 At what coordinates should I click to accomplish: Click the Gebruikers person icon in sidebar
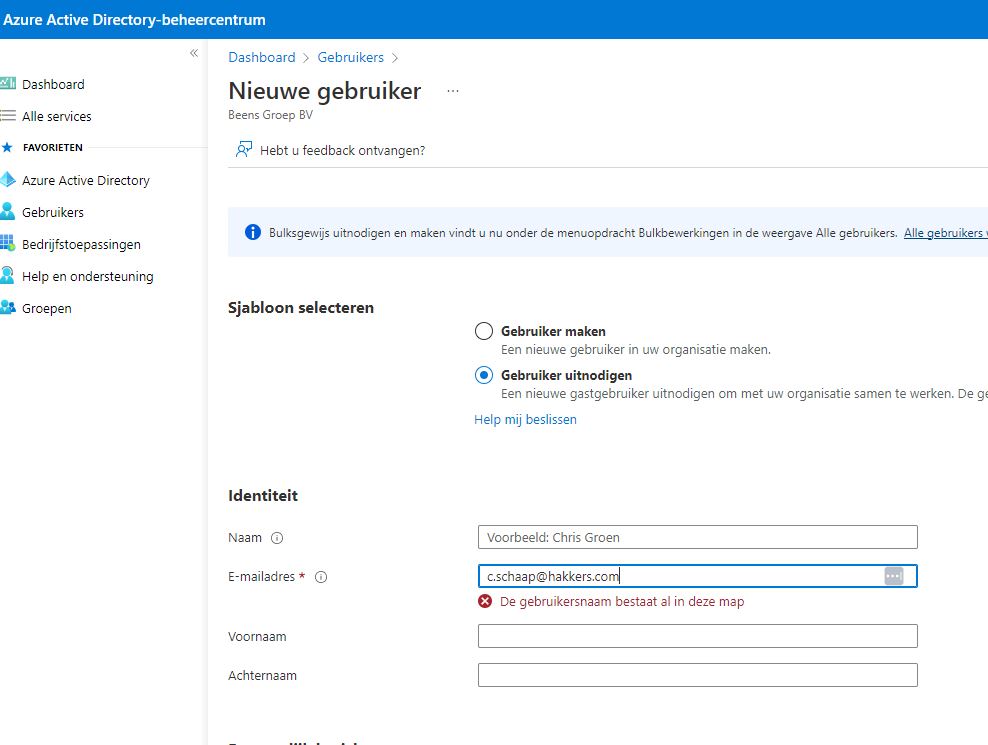click(x=8, y=211)
